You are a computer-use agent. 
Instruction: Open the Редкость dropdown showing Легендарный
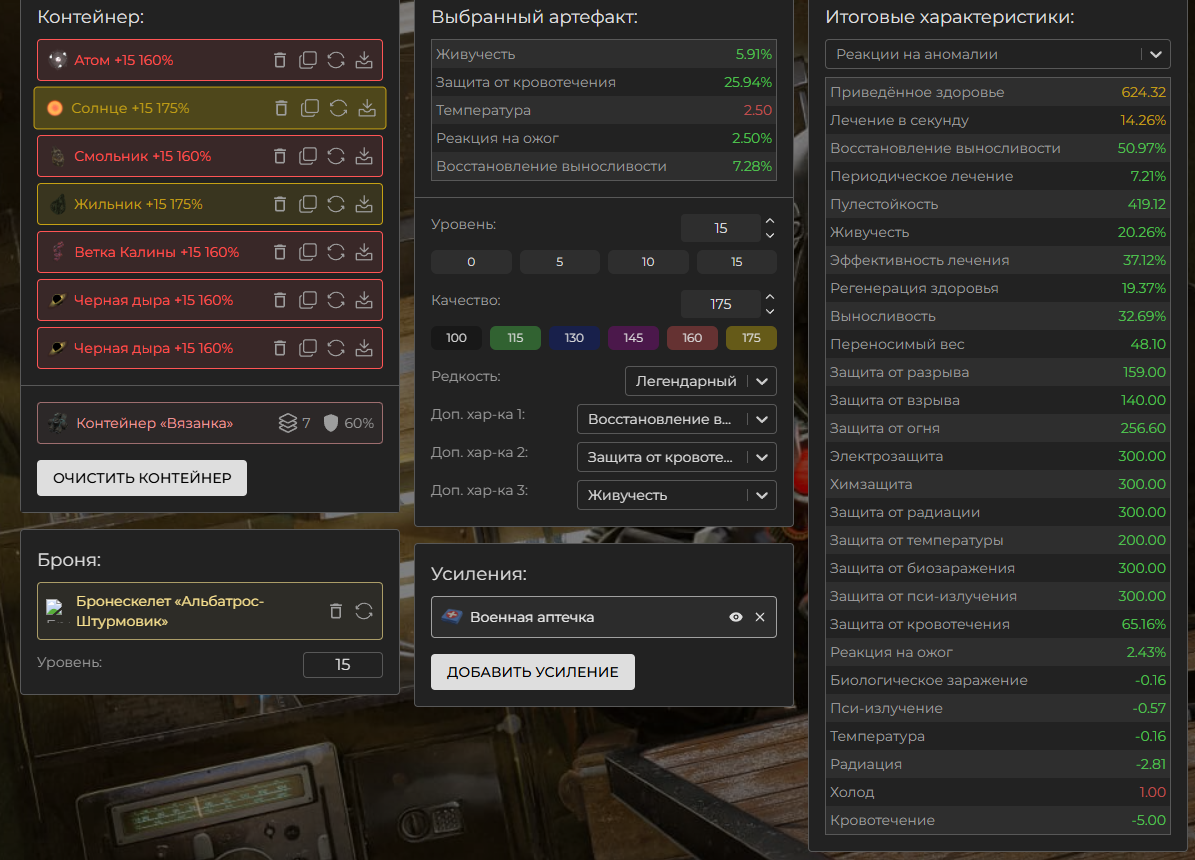tap(700, 381)
